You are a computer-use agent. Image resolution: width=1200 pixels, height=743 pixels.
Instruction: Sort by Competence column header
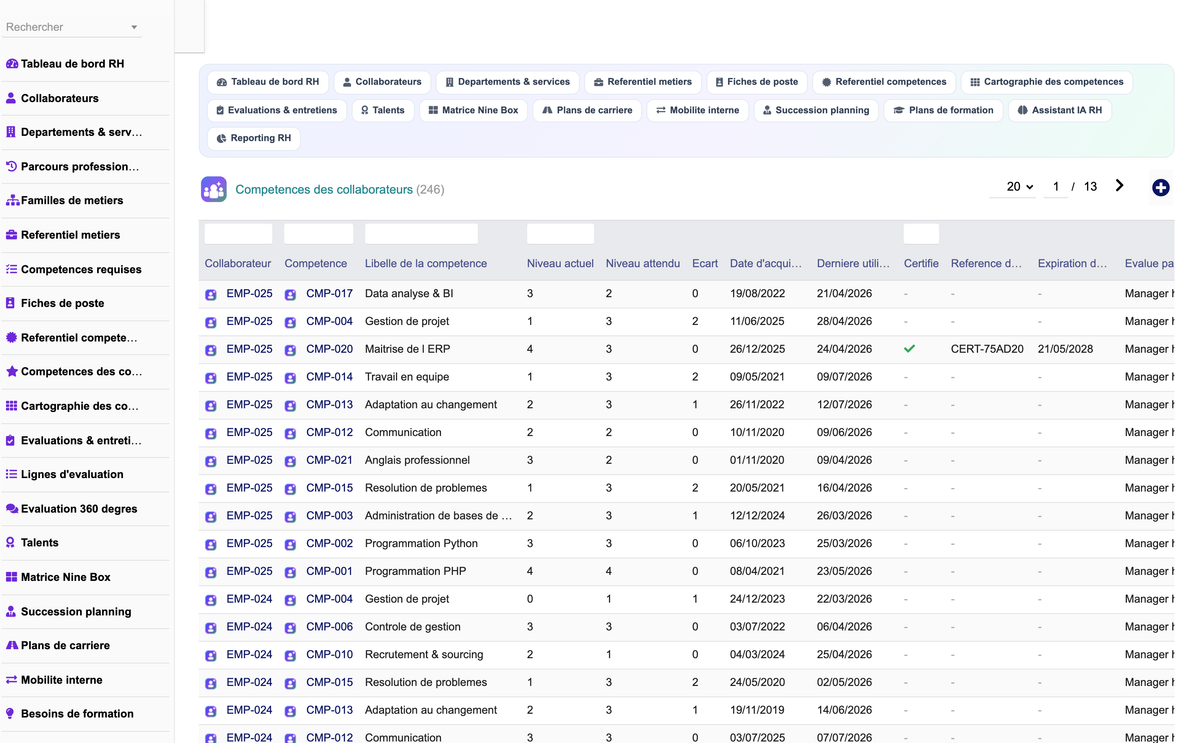[x=316, y=264]
